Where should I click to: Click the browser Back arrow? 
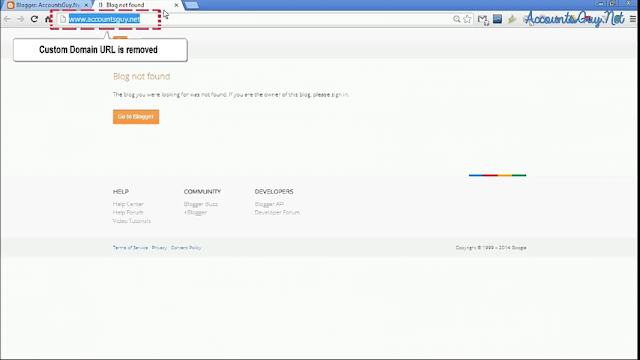coord(7,19)
